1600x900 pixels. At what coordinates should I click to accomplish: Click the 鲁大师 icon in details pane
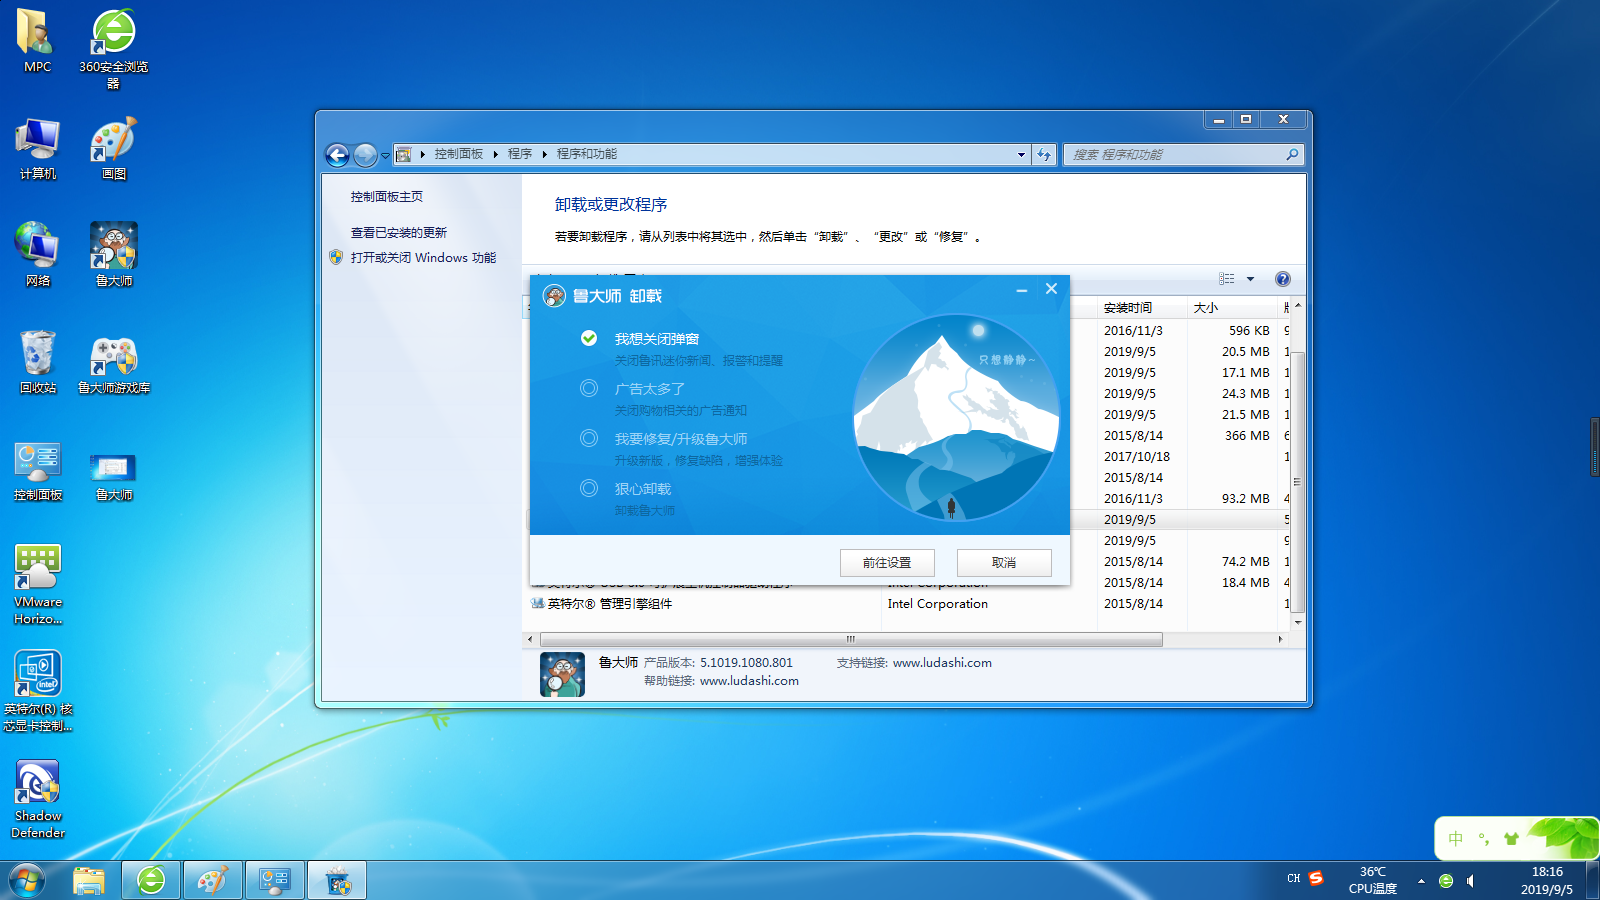pyautogui.click(x=562, y=675)
